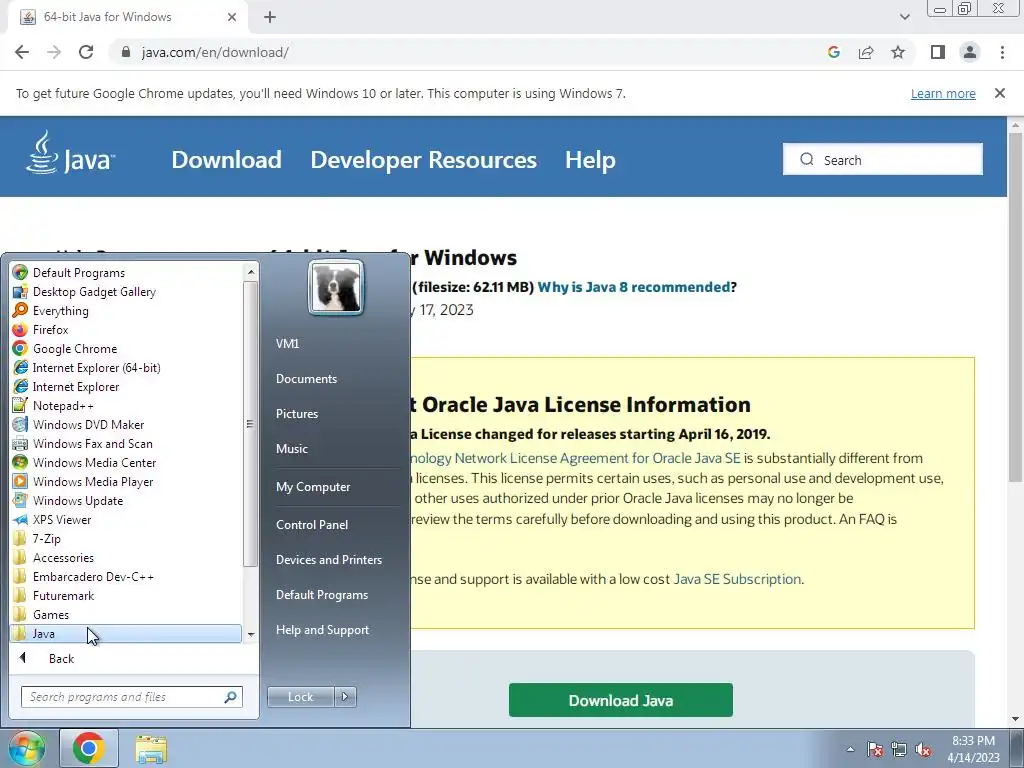Open Help in Java site navigation
1024x768 pixels.
[x=590, y=160]
